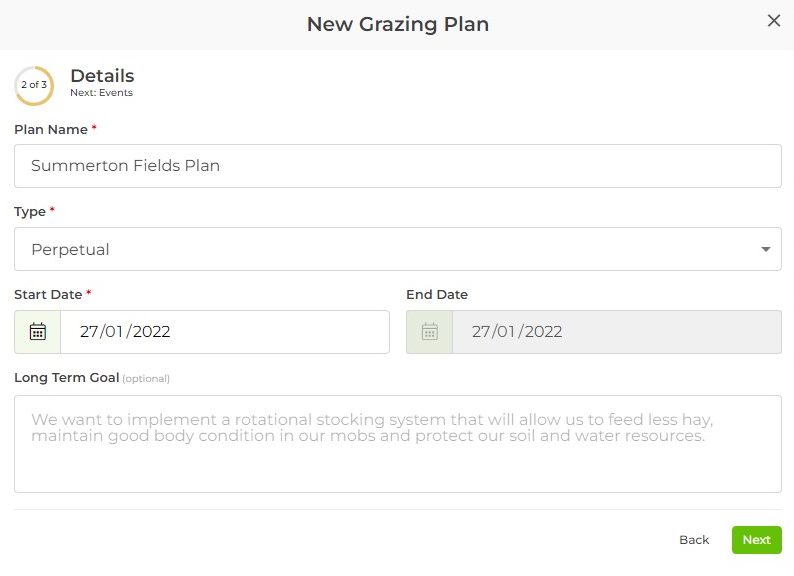Image resolution: width=794 pixels, height=576 pixels.
Task: Expand the Type dropdown arrow
Action: click(x=766, y=249)
